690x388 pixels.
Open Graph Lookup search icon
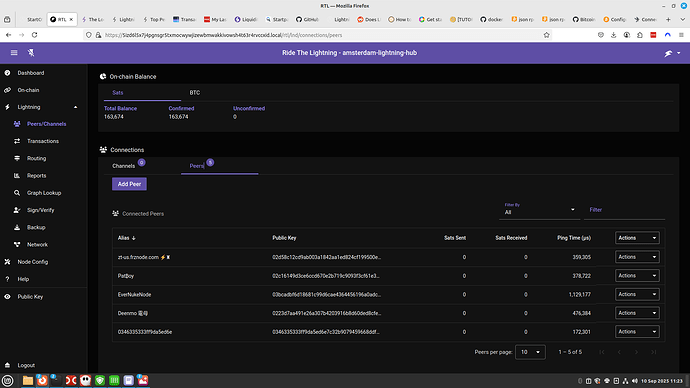17,193
